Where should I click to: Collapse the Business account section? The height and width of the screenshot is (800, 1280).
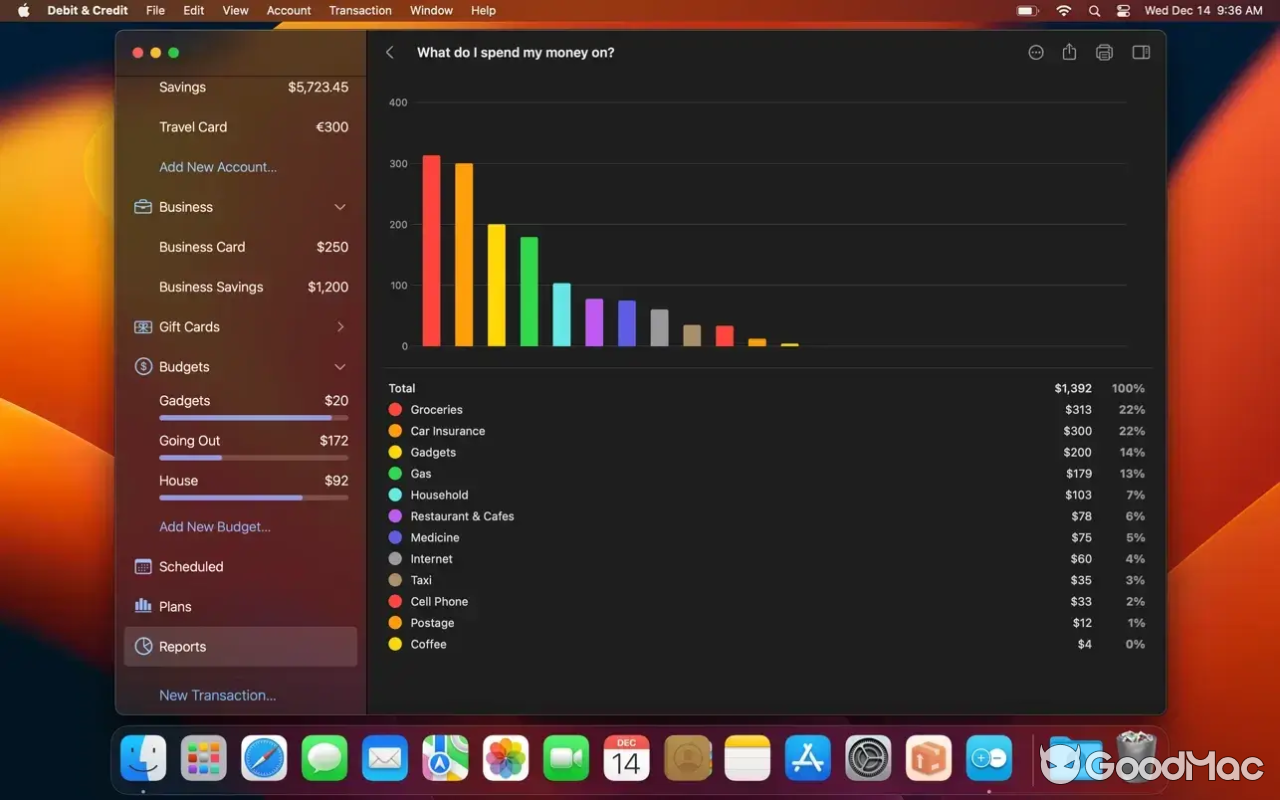(x=339, y=207)
